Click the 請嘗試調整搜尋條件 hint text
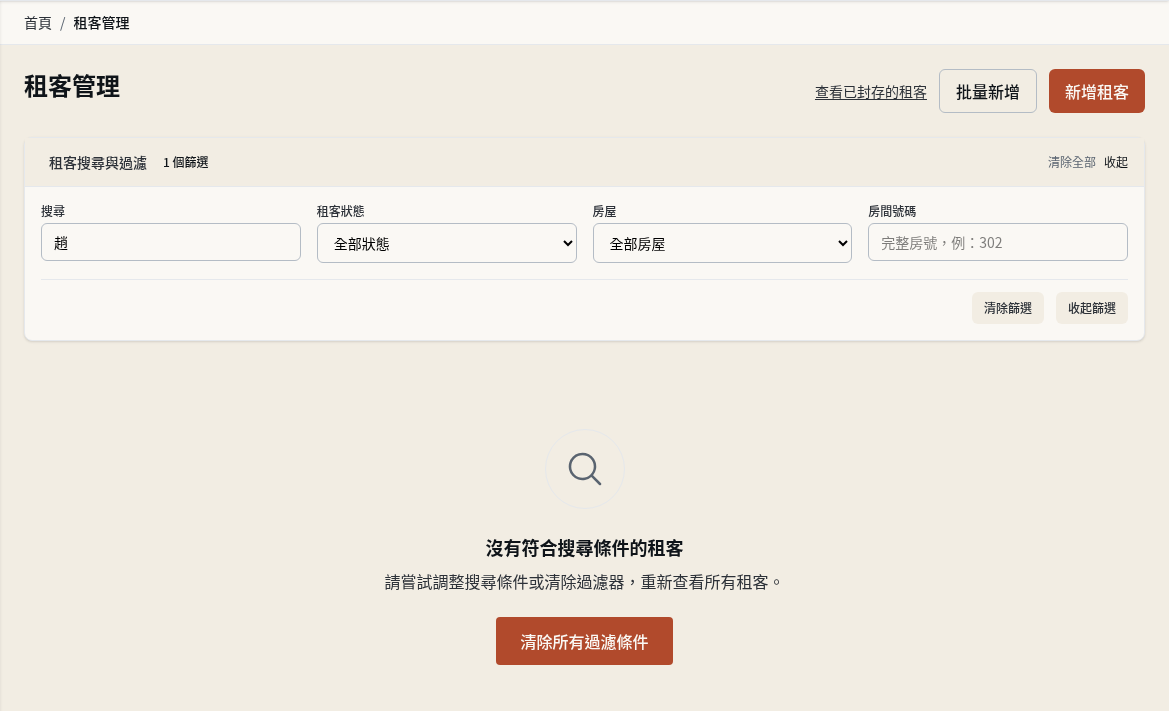 tap(583, 582)
